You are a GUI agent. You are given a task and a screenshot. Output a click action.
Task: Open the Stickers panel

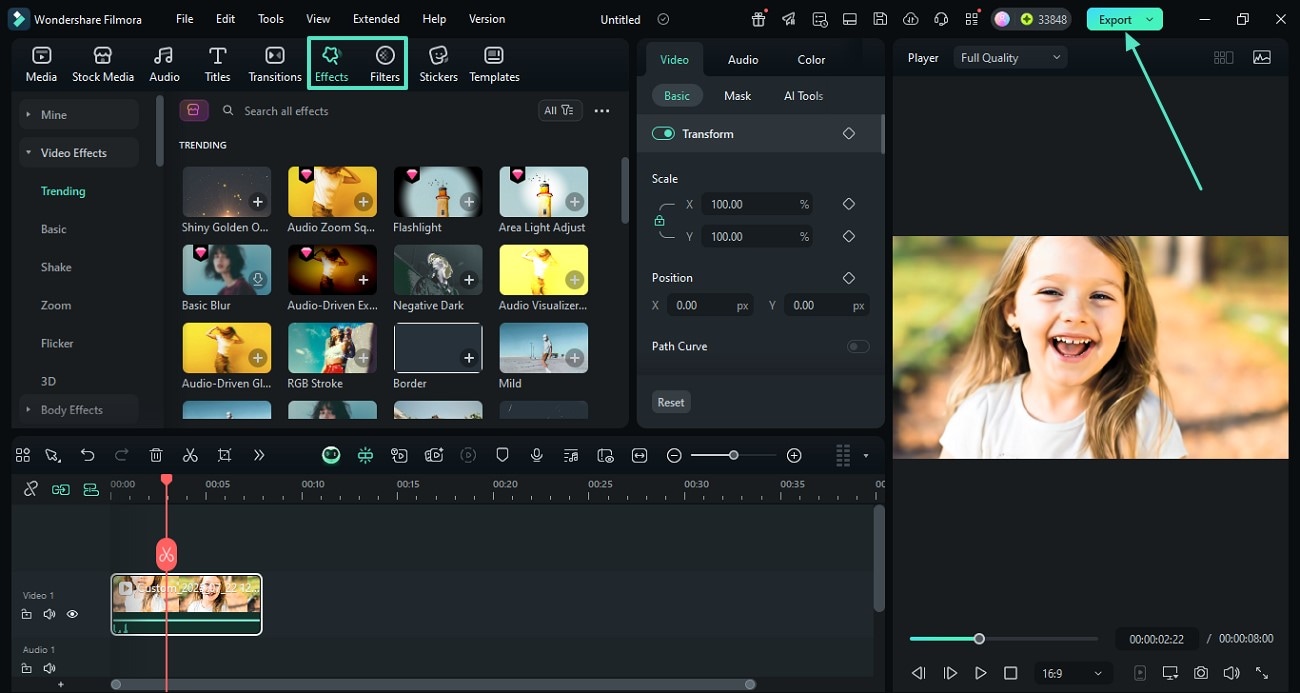point(438,64)
